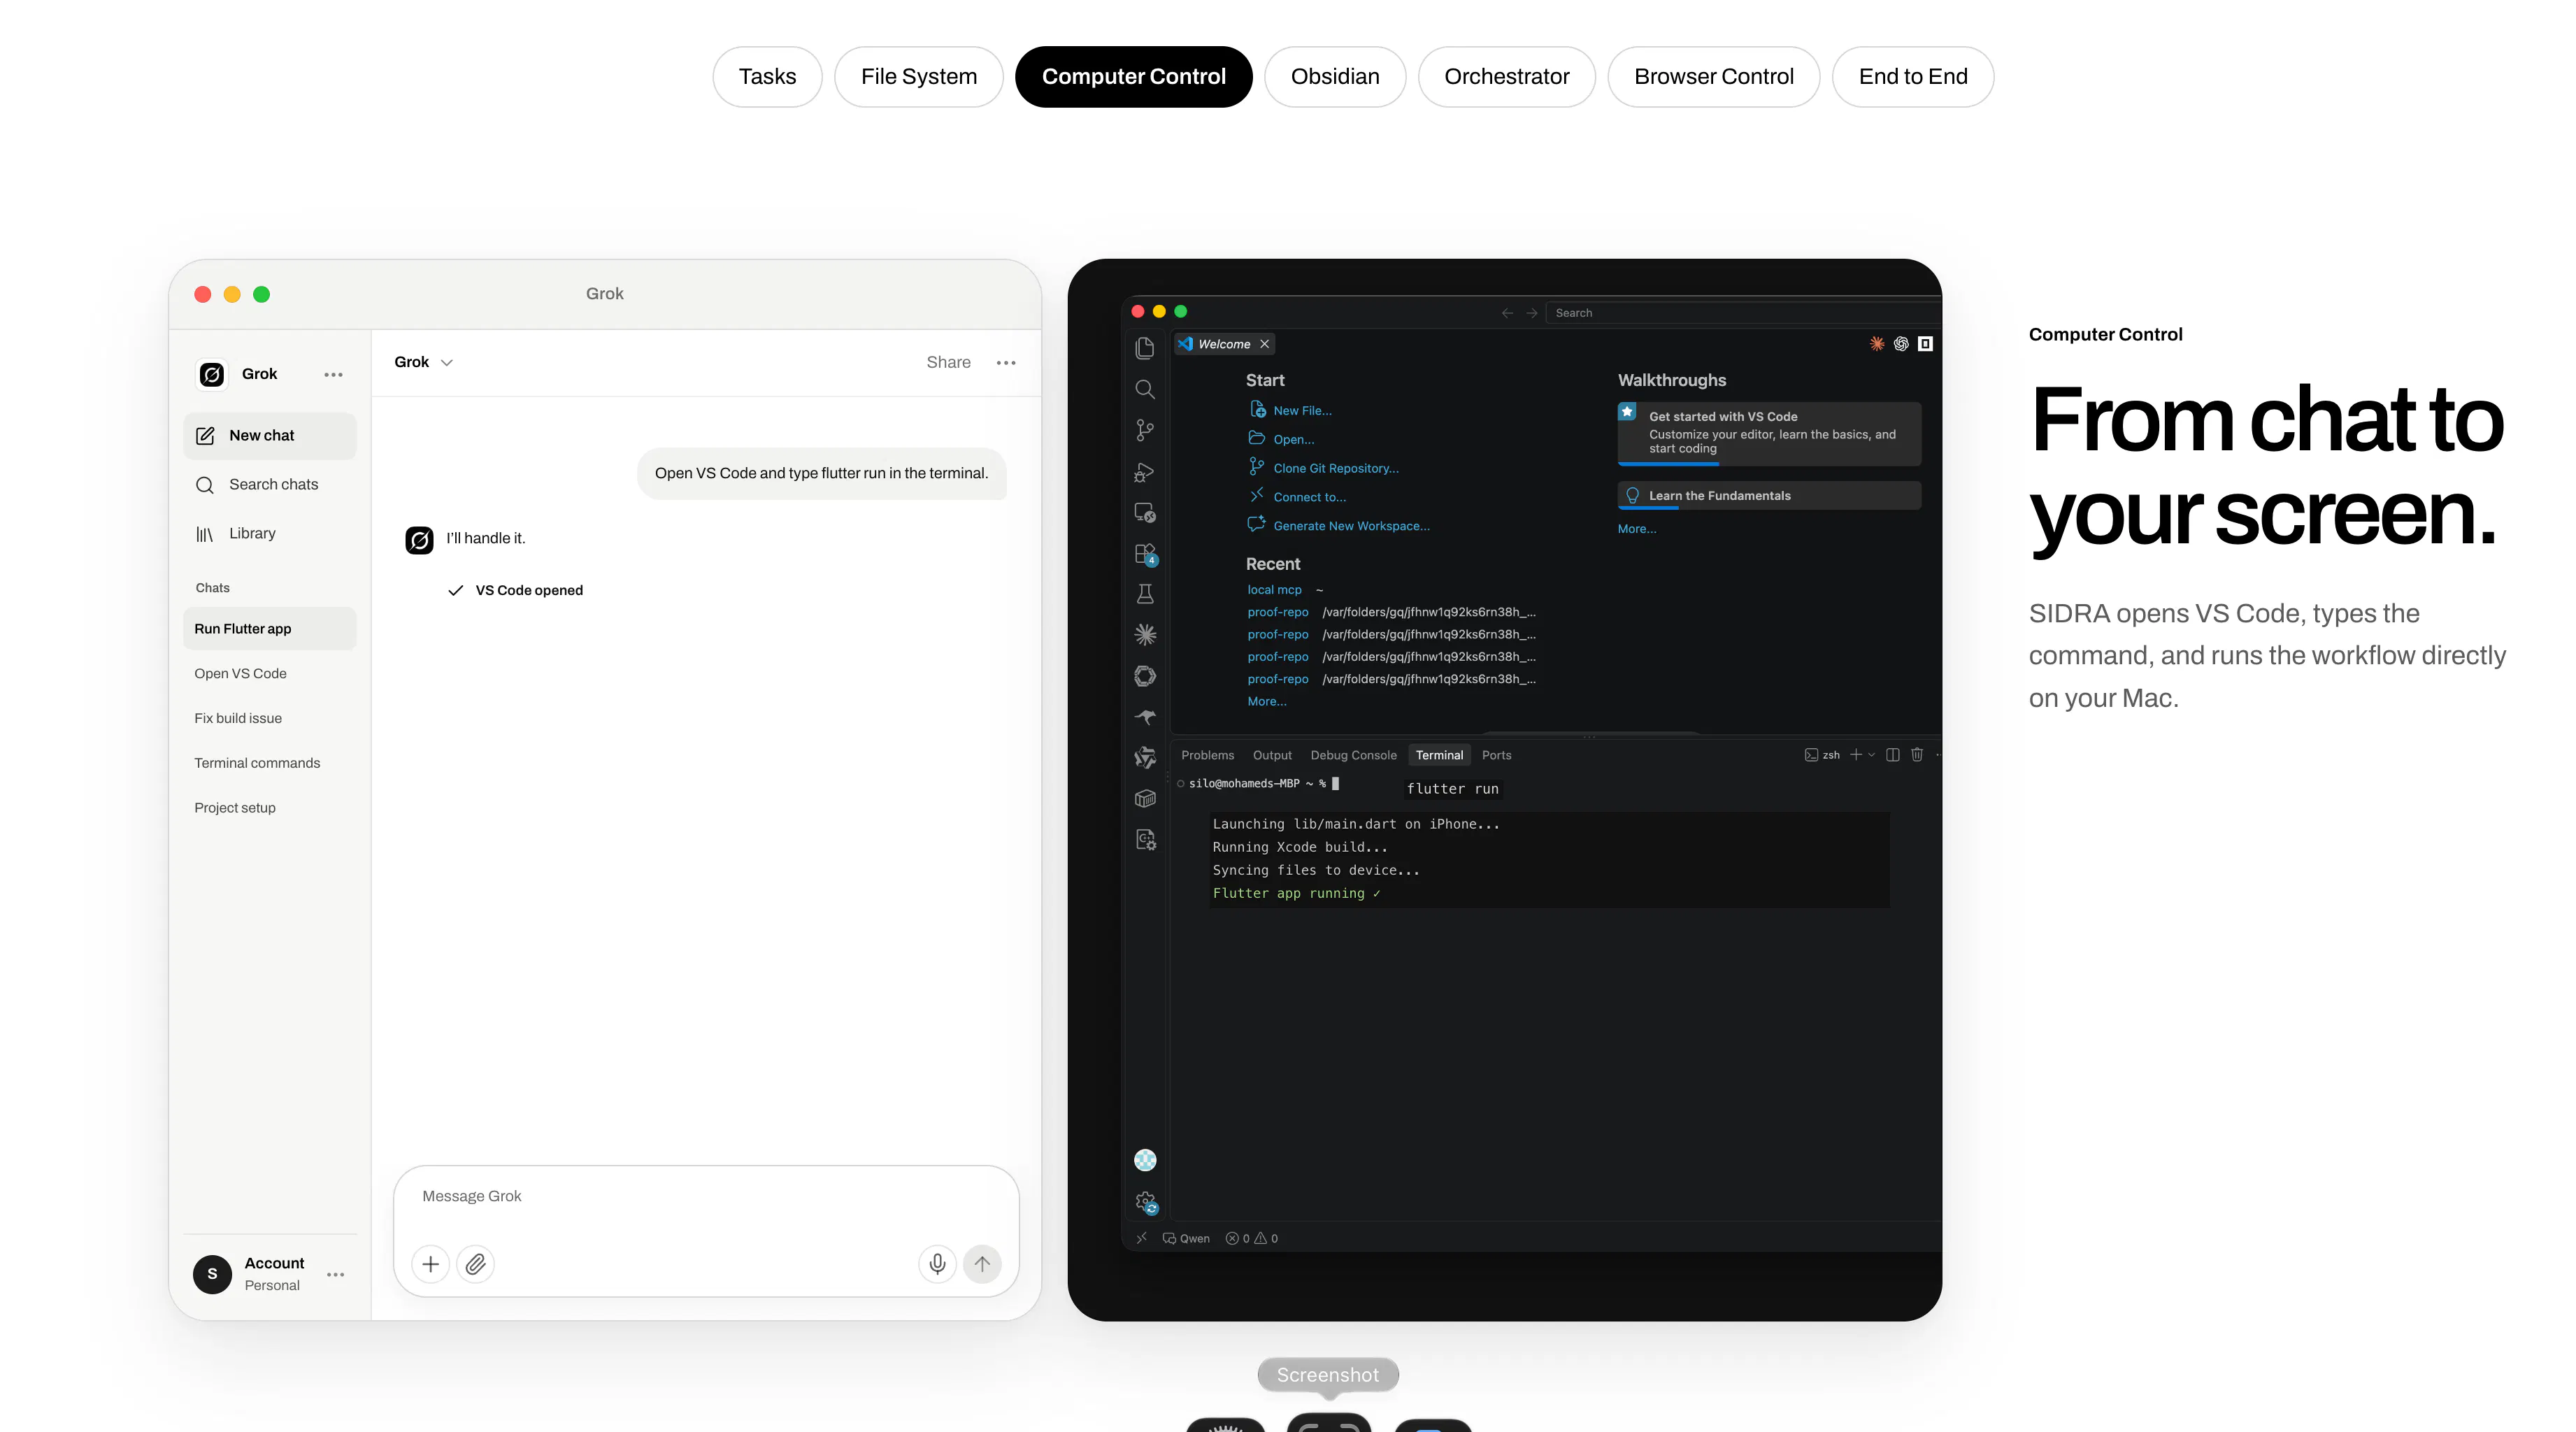This screenshot has height=1432, width=2576.
Task: Open the Fix build issue chat
Action: 238,718
